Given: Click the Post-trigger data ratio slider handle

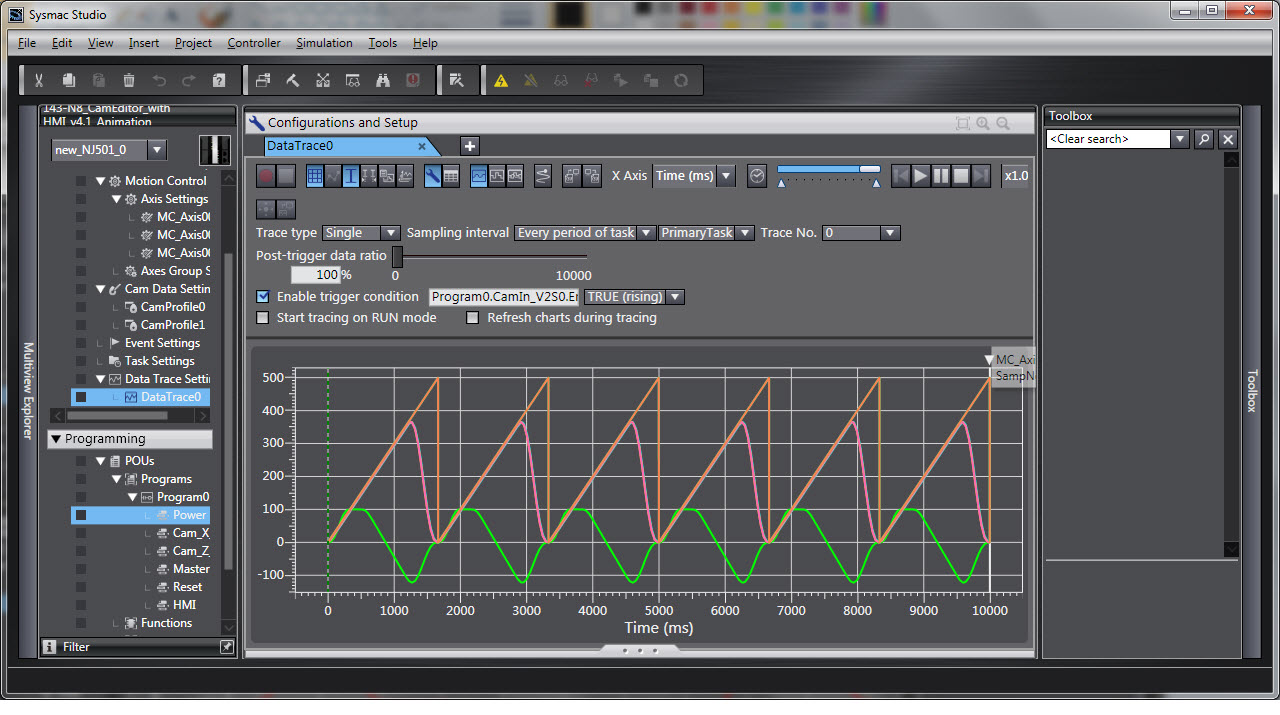Looking at the screenshot, I should click(x=397, y=256).
